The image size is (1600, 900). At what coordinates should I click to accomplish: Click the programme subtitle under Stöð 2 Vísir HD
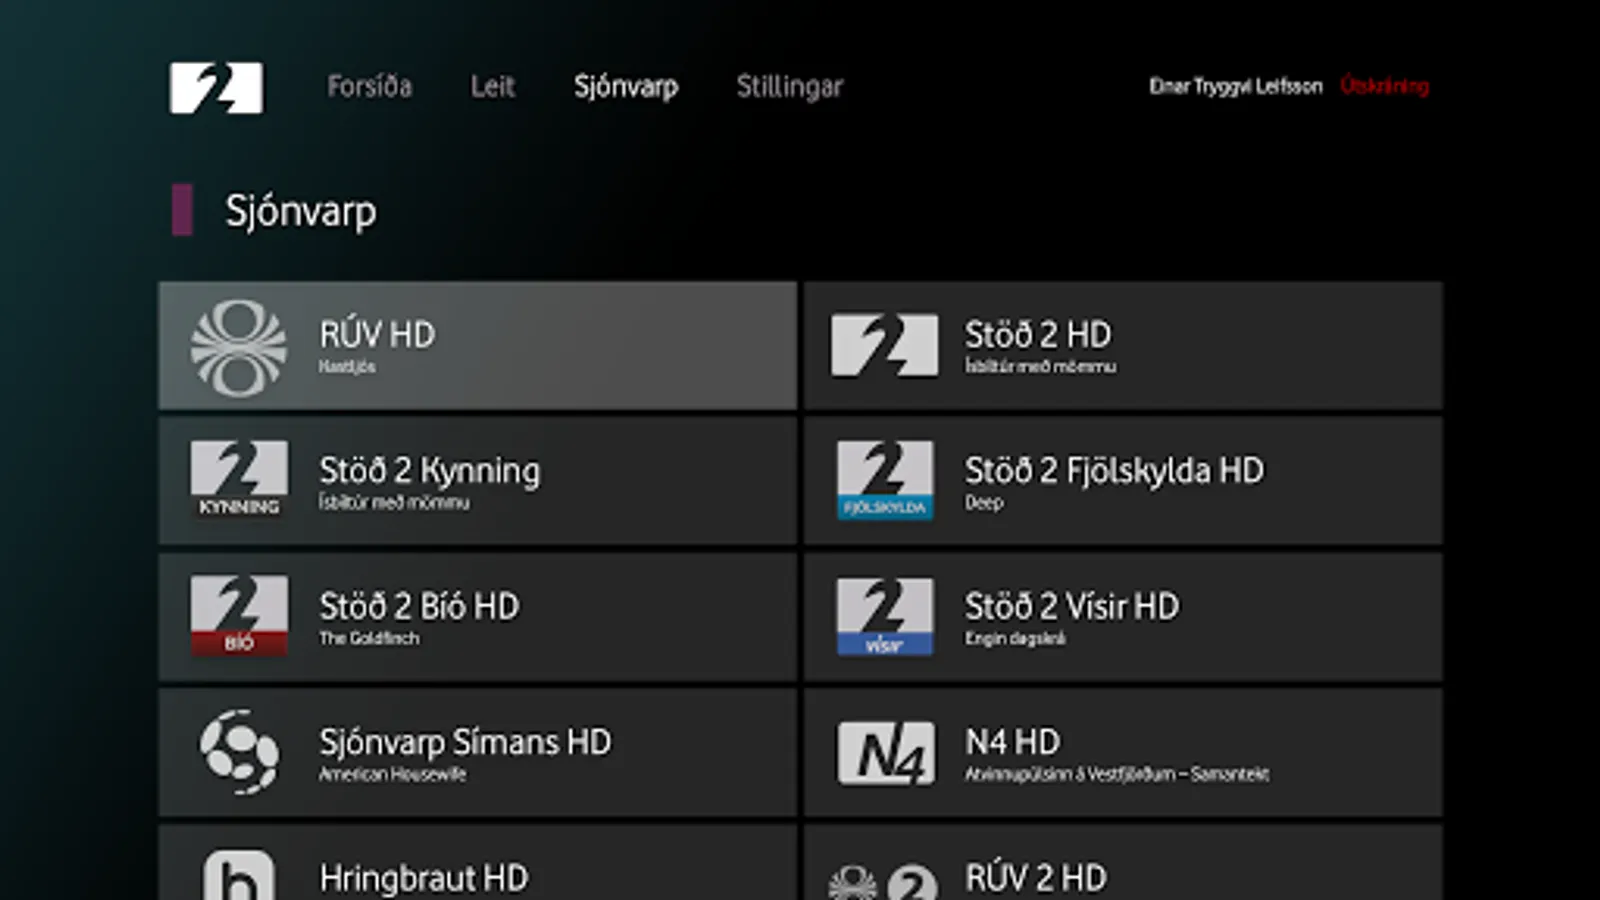pyautogui.click(x=1015, y=639)
